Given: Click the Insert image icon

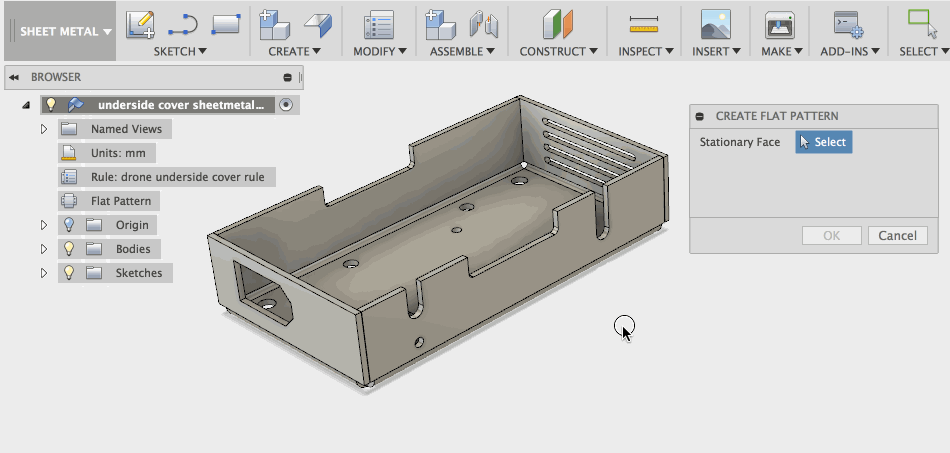Looking at the screenshot, I should click(x=715, y=24).
